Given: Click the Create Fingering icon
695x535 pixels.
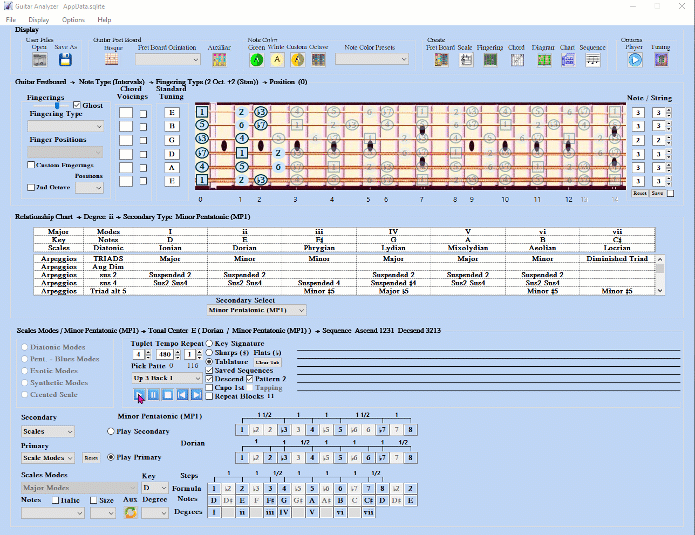Looking at the screenshot, I should [x=490, y=59].
